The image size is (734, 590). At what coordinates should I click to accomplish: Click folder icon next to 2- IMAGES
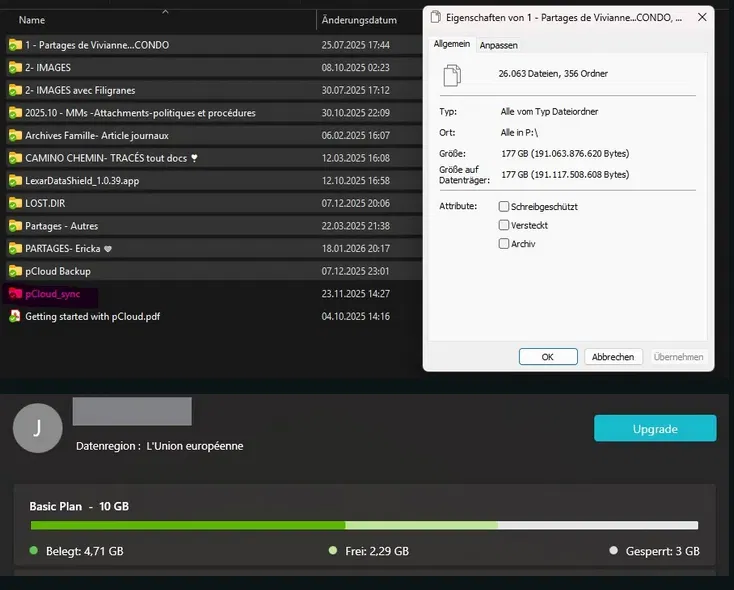[15, 67]
